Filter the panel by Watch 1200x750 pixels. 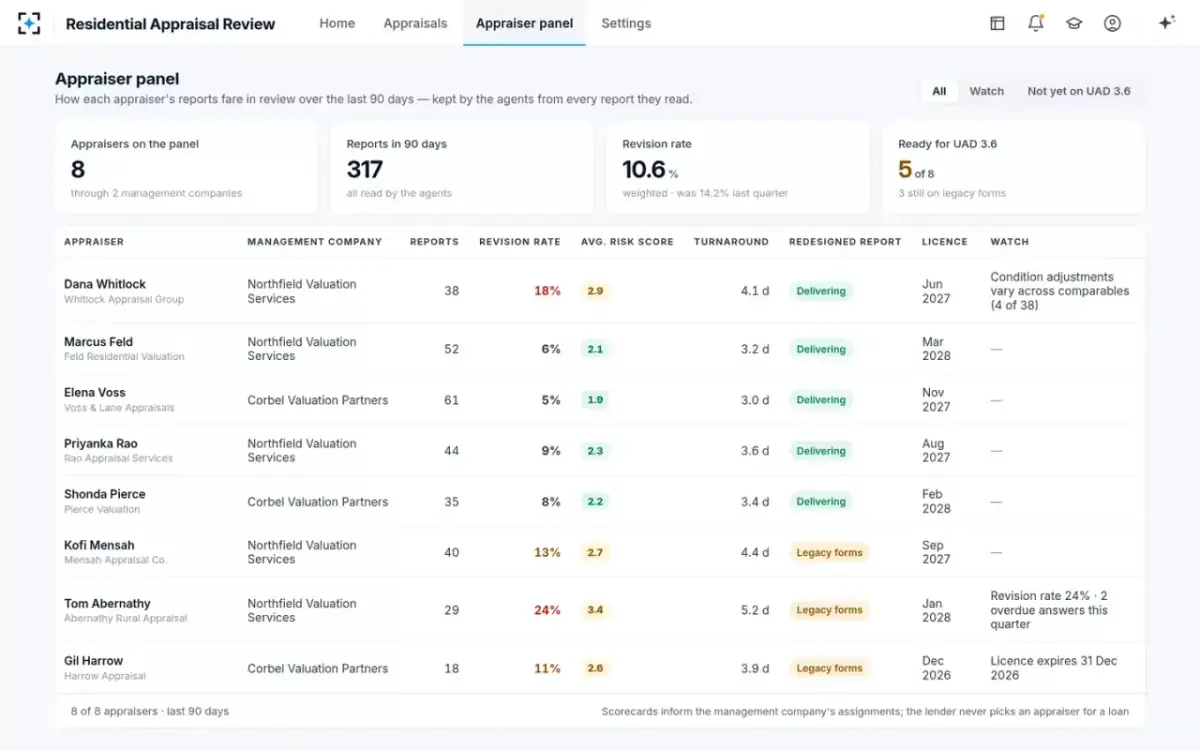click(x=986, y=91)
